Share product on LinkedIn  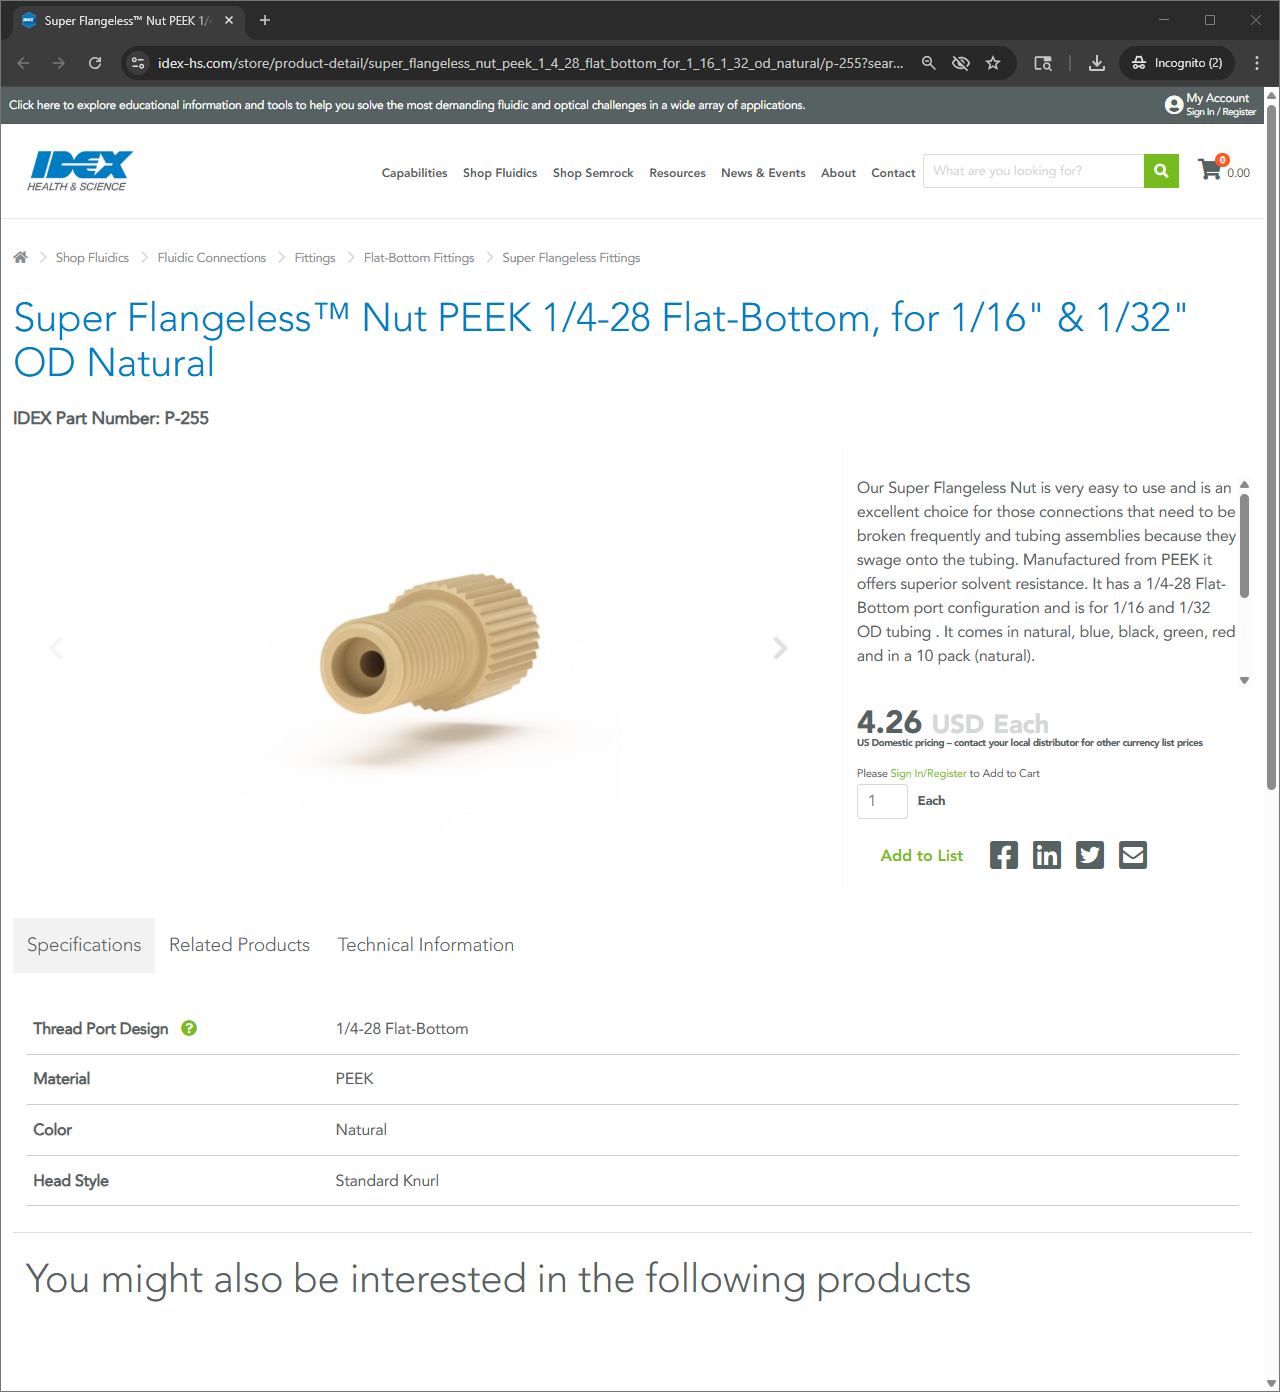click(1047, 855)
